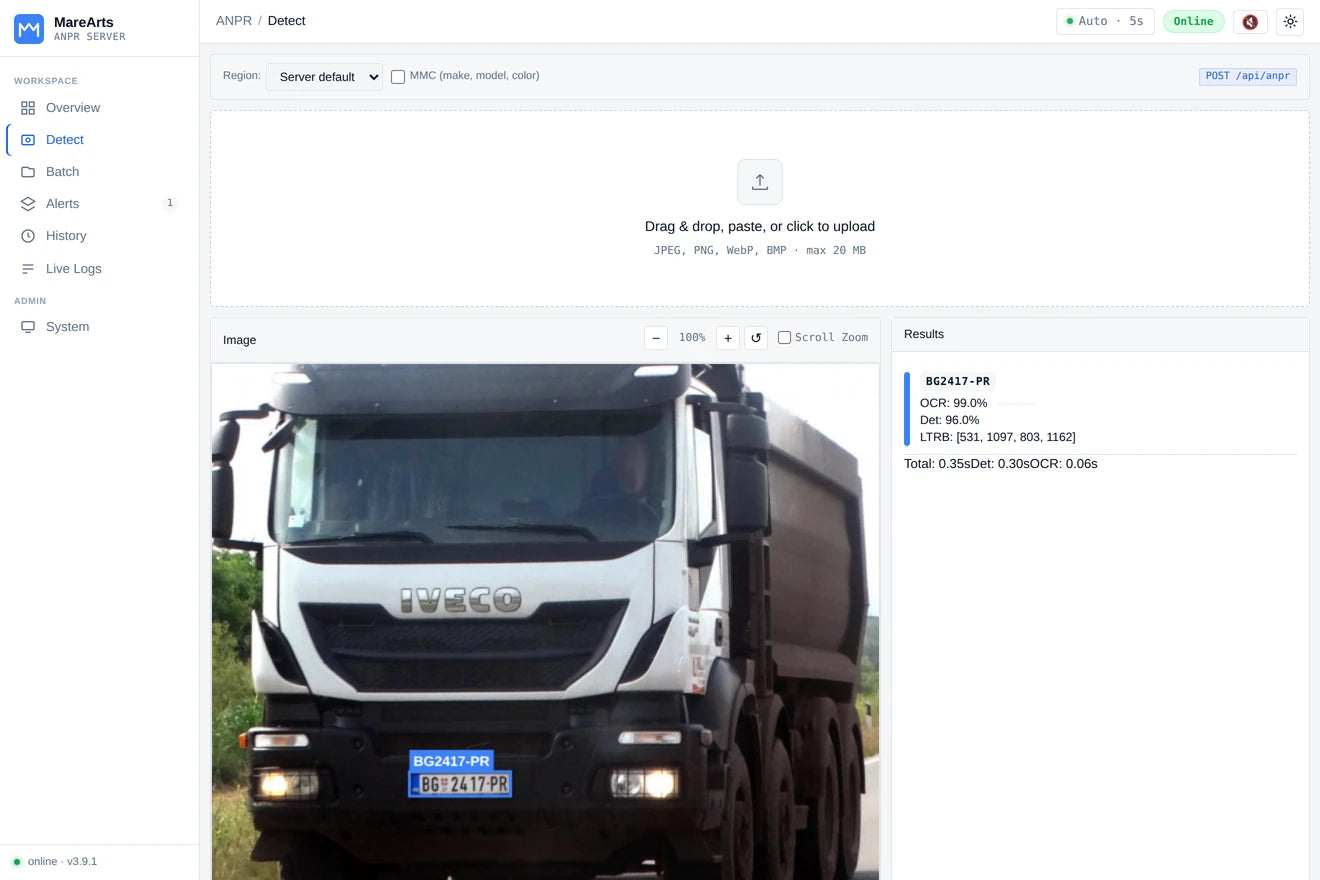Click the Auto 5s refresh button
Viewport: 1320px width, 880px height.
pyautogui.click(x=1105, y=21)
